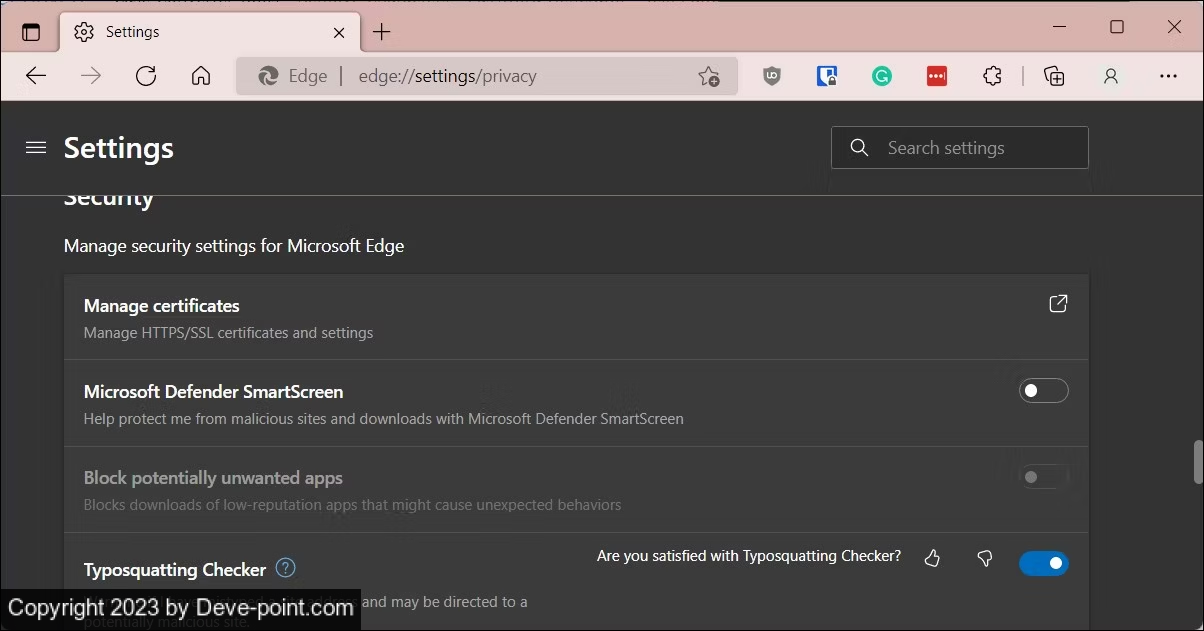Open the Extensions puzzle menu
The width and height of the screenshot is (1204, 631).
[x=992, y=76]
